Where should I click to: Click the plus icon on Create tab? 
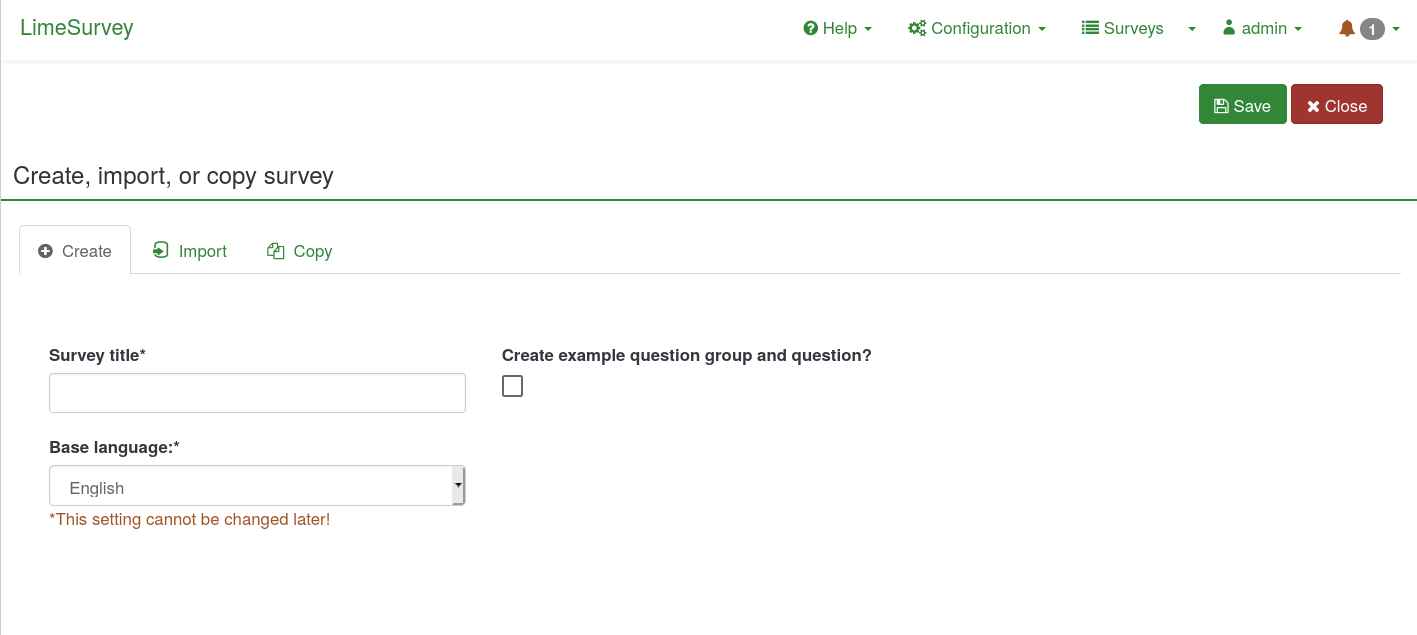point(45,251)
